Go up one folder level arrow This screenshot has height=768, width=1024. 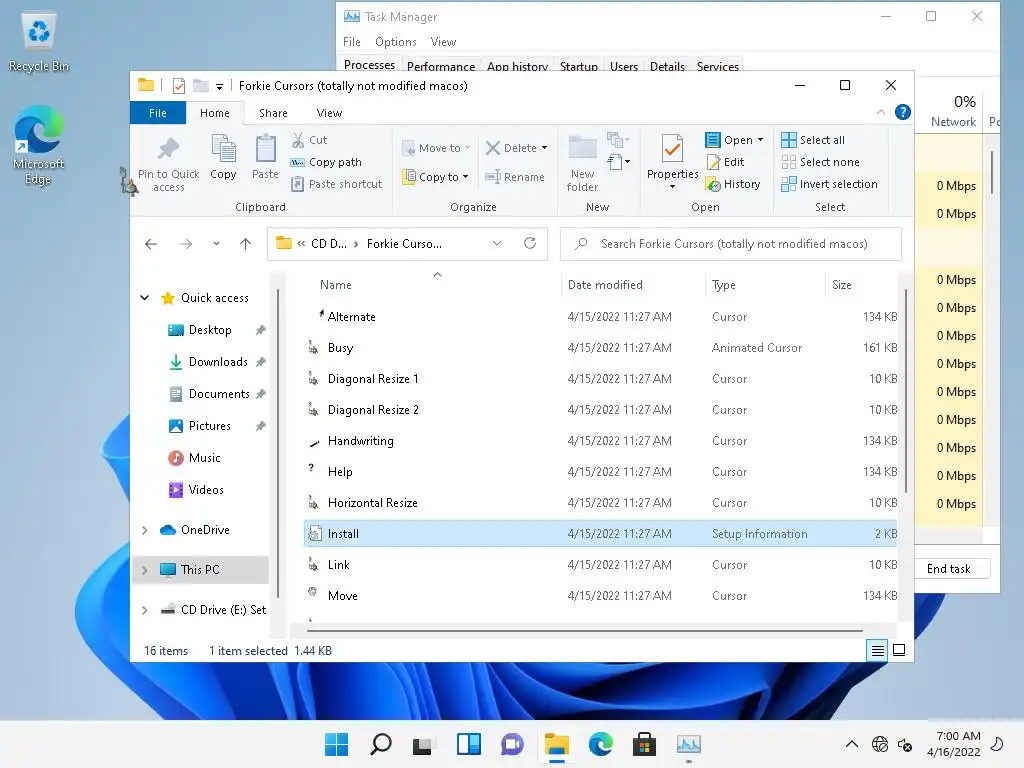246,244
